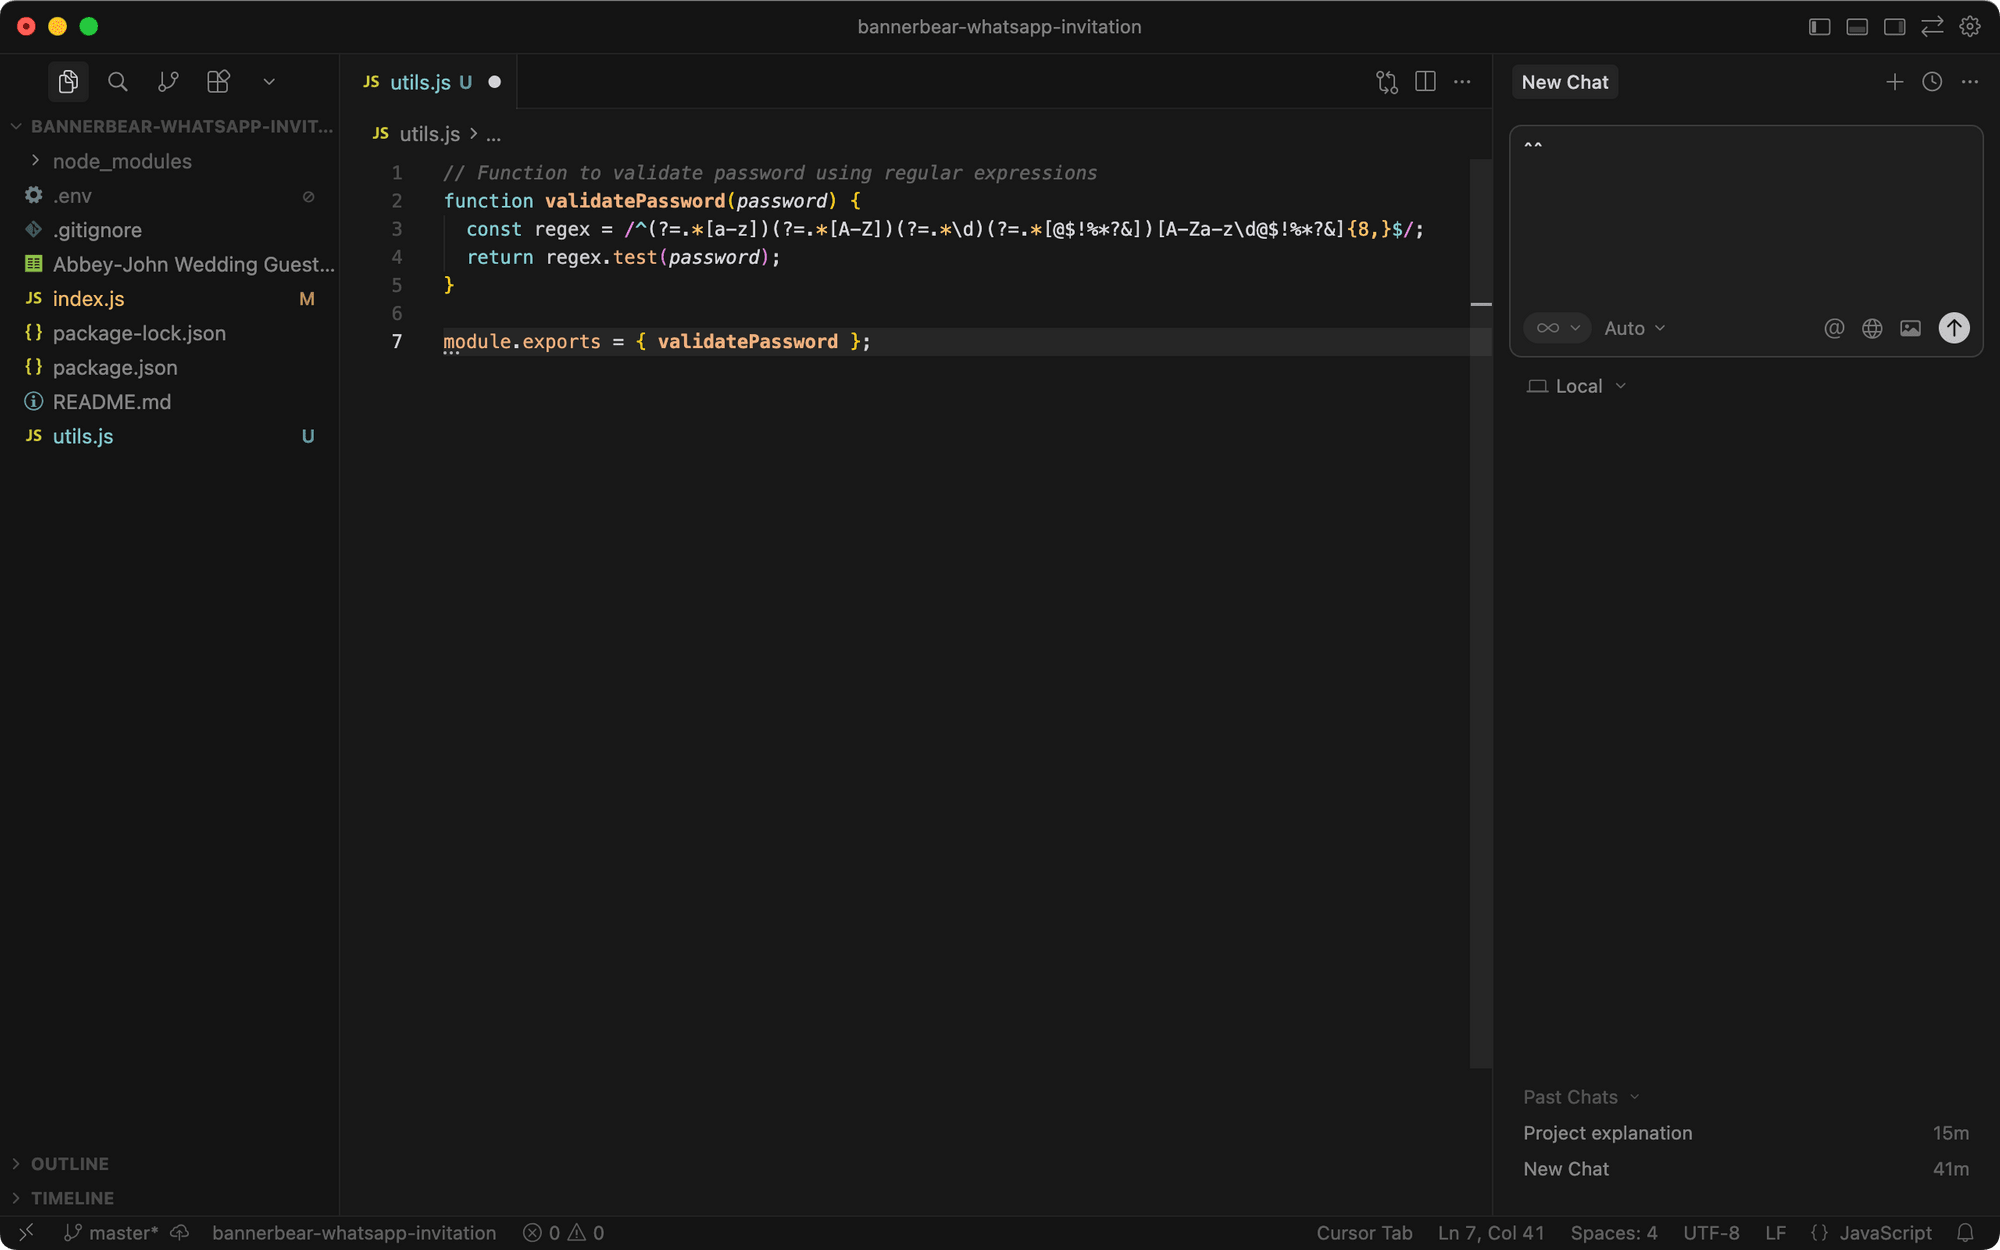Open the Search panel in the sidebar
The height and width of the screenshot is (1250, 2000).
click(118, 82)
